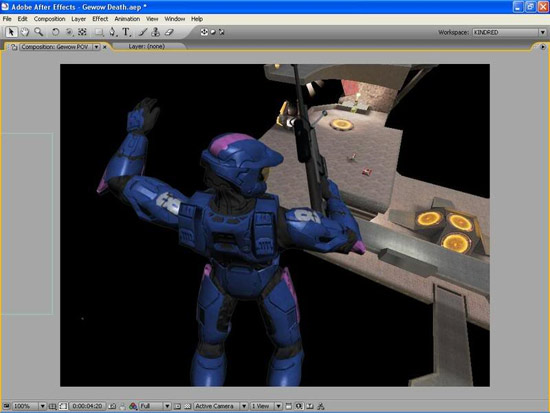This screenshot has width=550, height=413.
Task: Open the panel options arrow at top right
Action: tap(543, 47)
